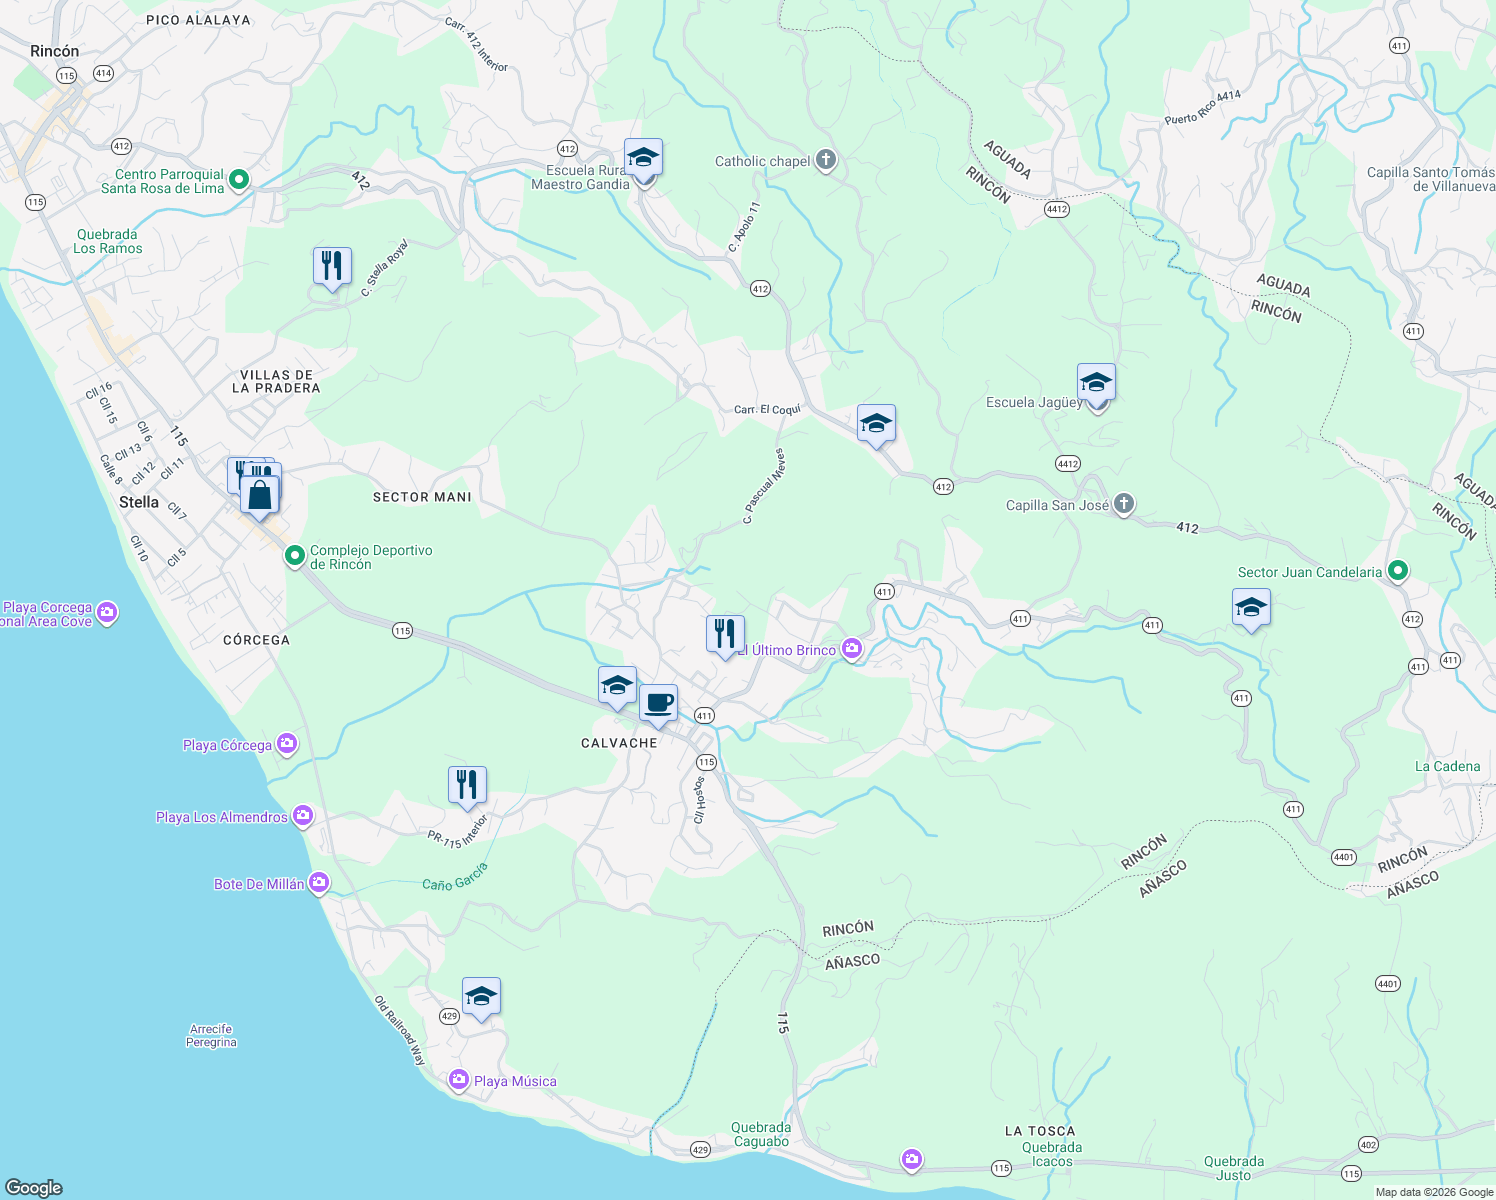The width and height of the screenshot is (1496, 1200).
Task: Open the Playa Los Almendros beach marker
Action: pyautogui.click(x=302, y=816)
